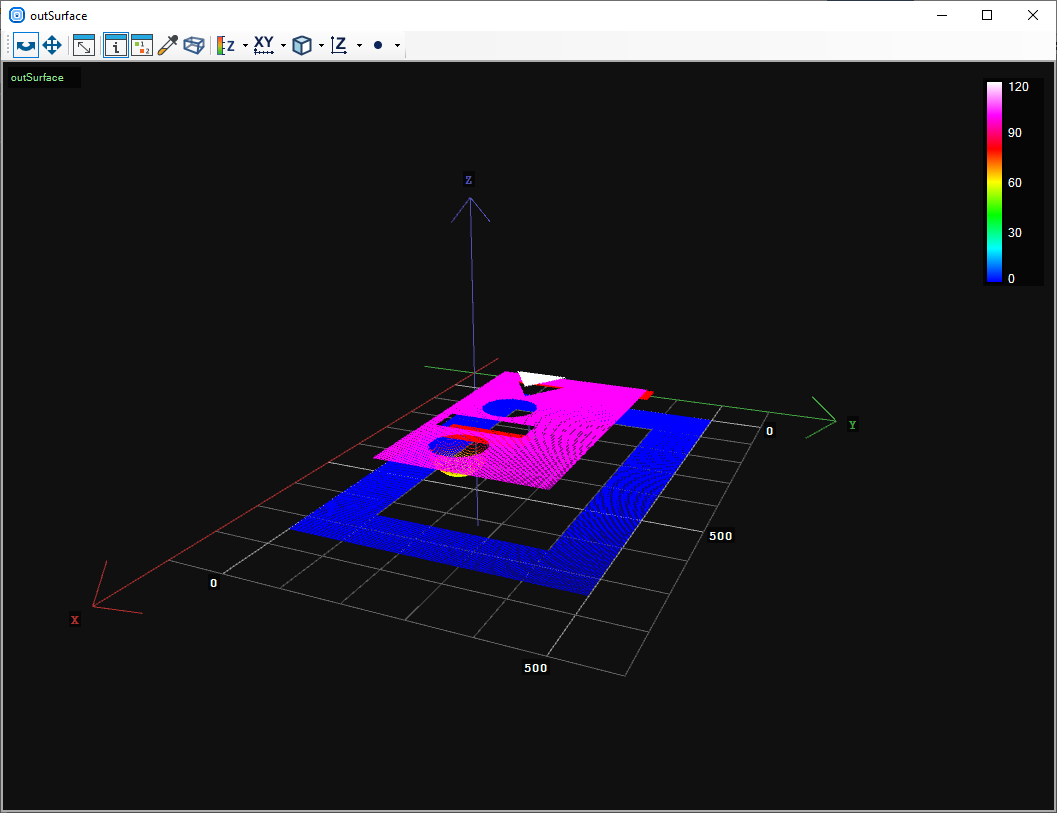Image resolution: width=1057 pixels, height=813 pixels.
Task: Select the rotate view tool
Action: 26,46
